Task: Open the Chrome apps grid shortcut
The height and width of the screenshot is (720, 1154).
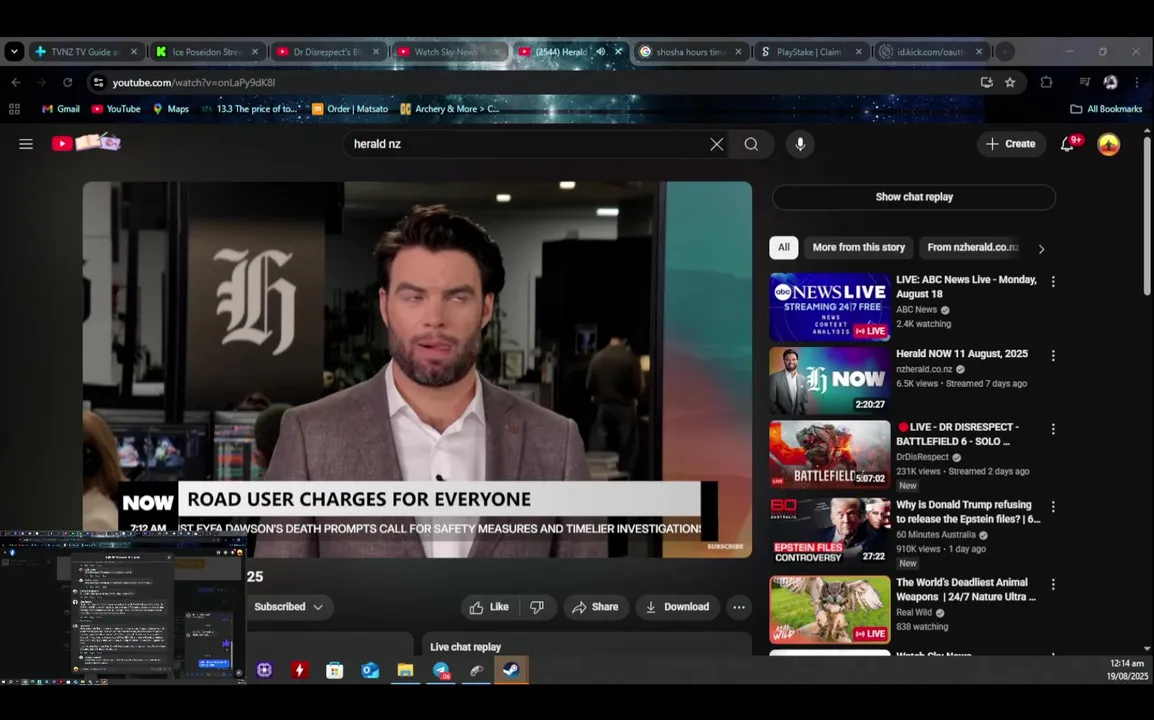Action: [14, 109]
